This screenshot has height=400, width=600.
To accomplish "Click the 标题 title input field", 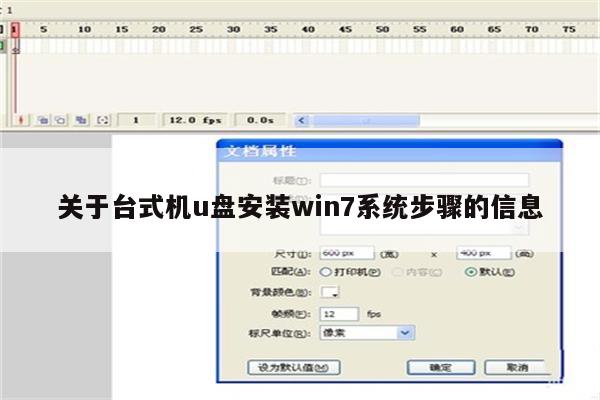I will tap(424, 180).
